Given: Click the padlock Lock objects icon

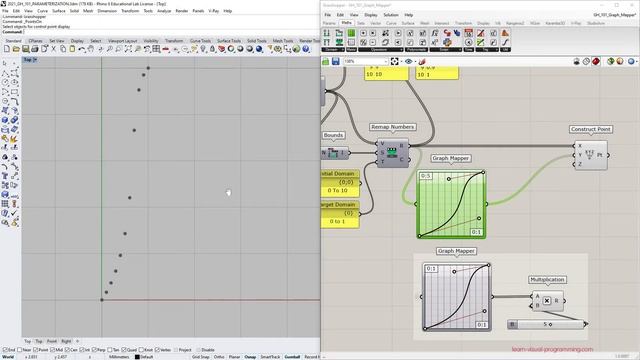Looking at the screenshot, I should 212,49.
